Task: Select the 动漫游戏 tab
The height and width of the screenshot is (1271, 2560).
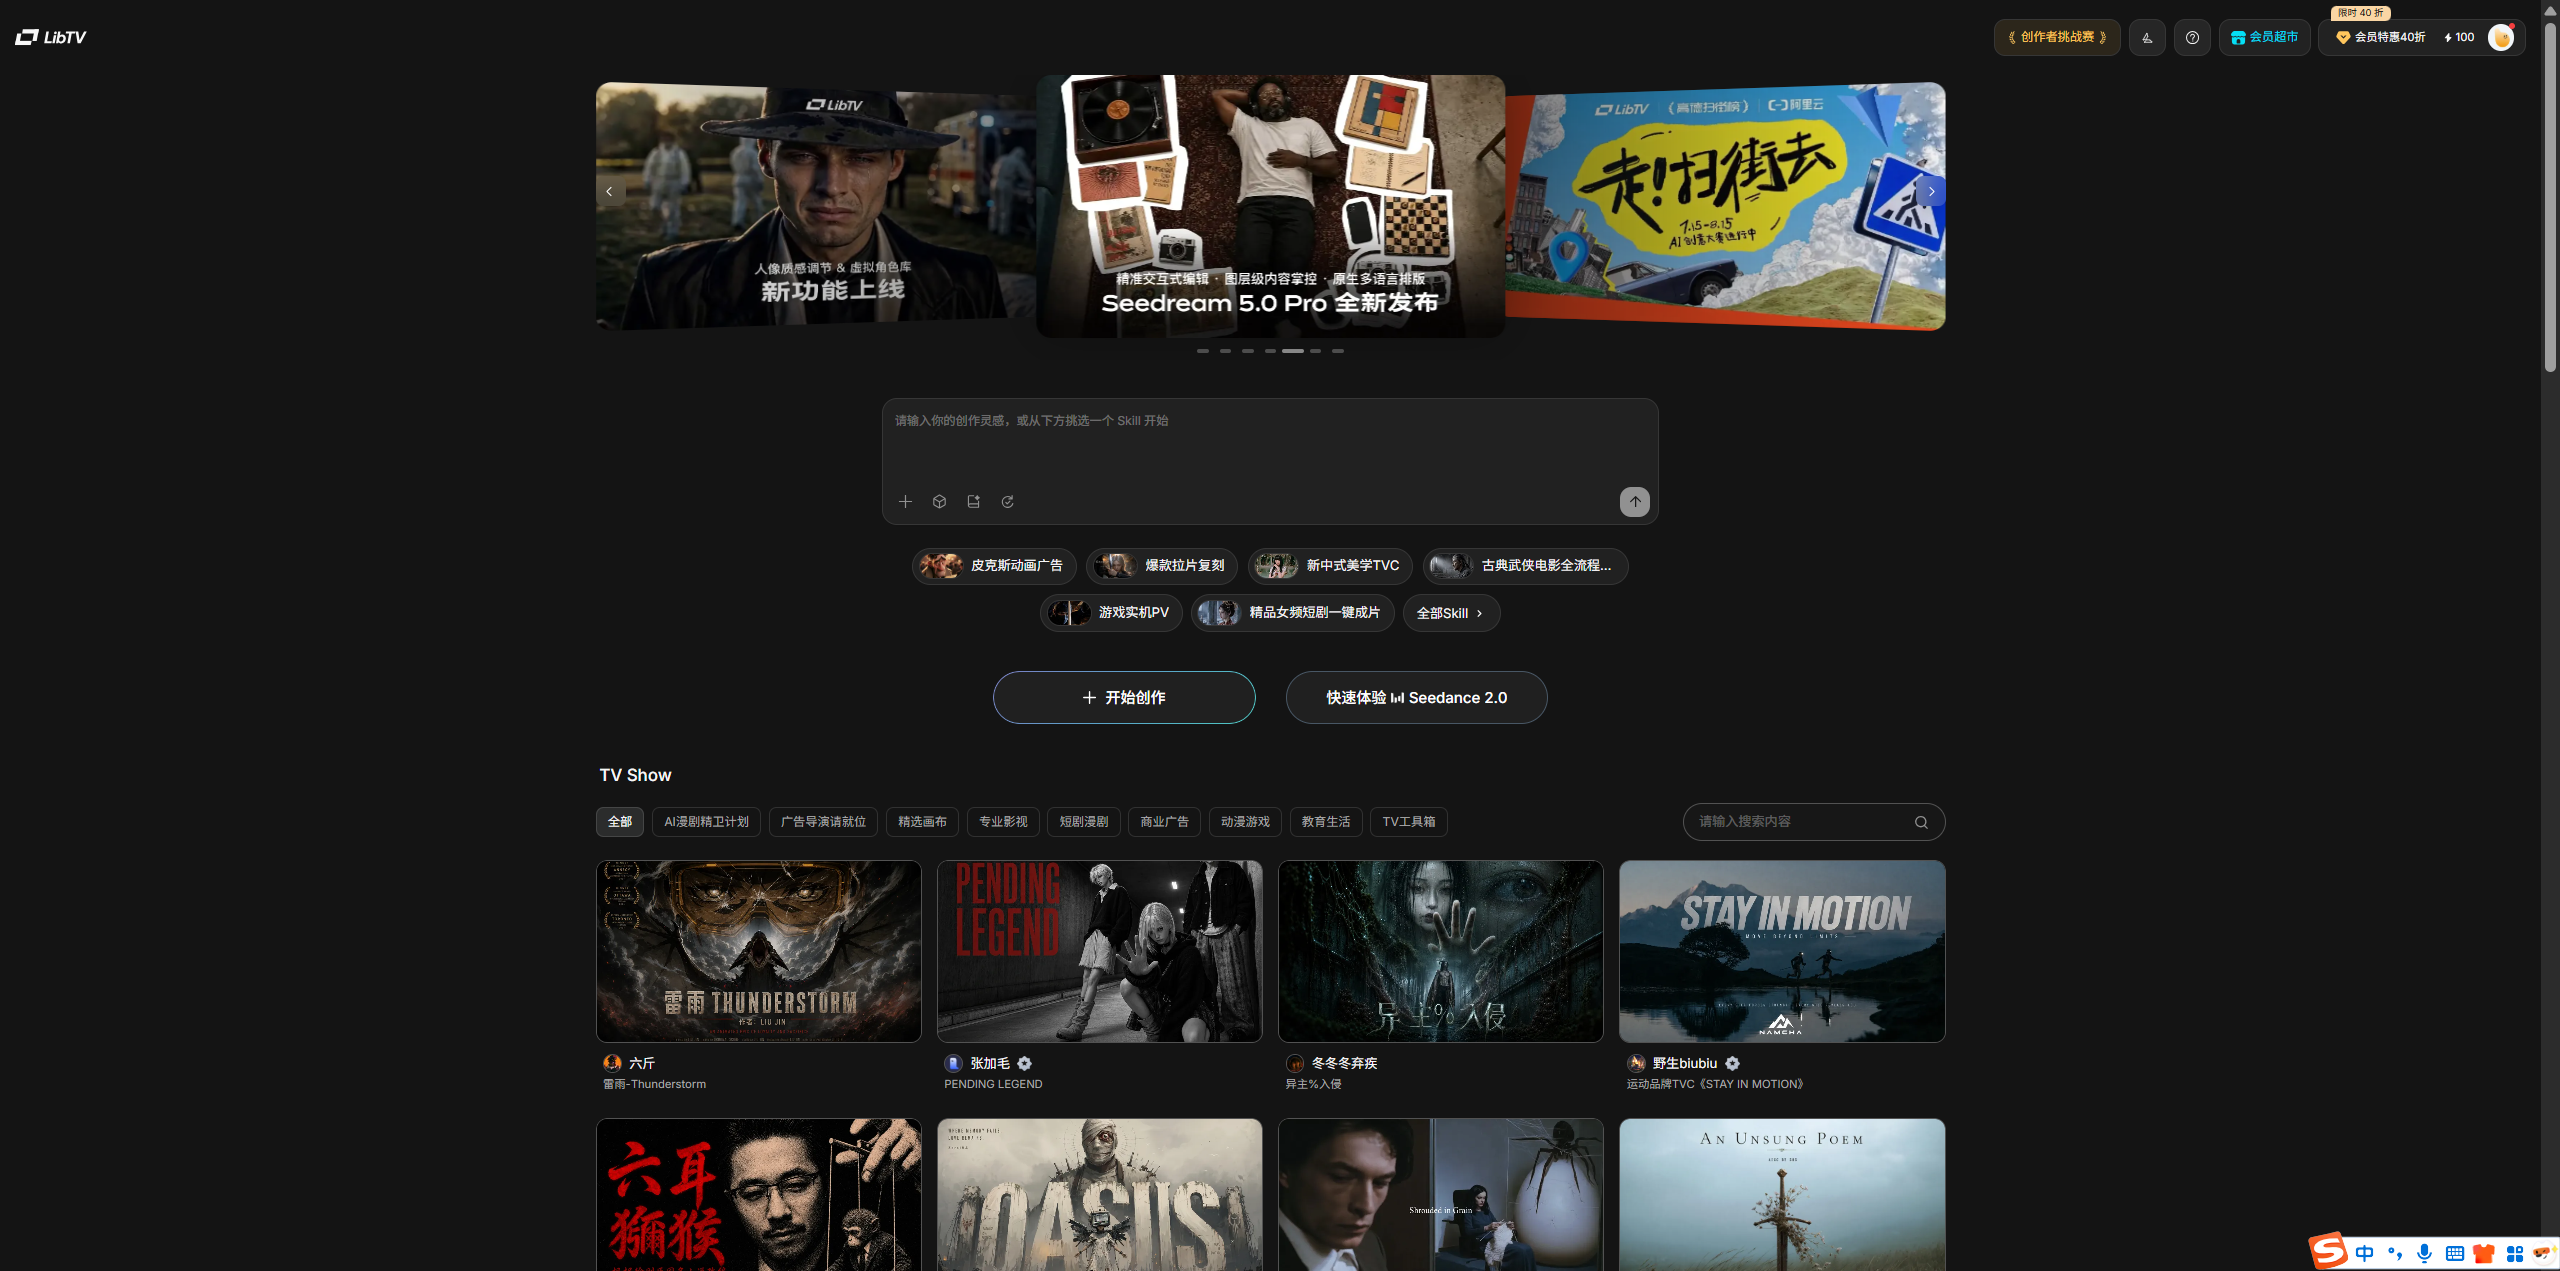Action: pos(1245,822)
